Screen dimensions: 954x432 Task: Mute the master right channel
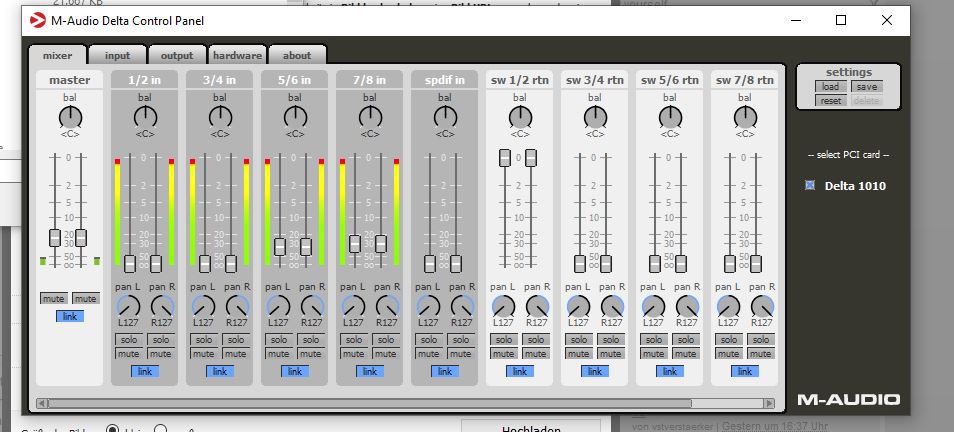point(86,299)
